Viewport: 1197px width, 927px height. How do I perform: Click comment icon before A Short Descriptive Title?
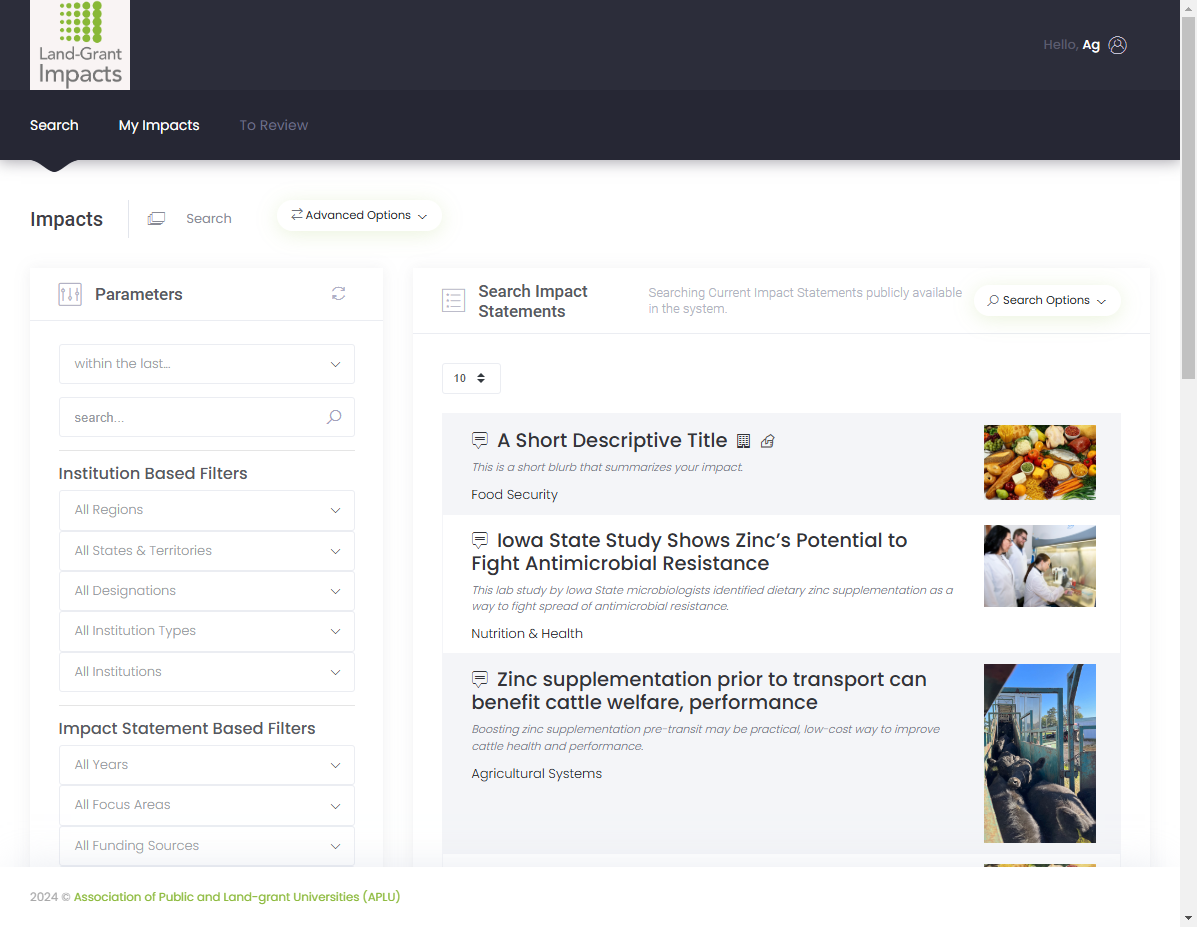coord(479,440)
